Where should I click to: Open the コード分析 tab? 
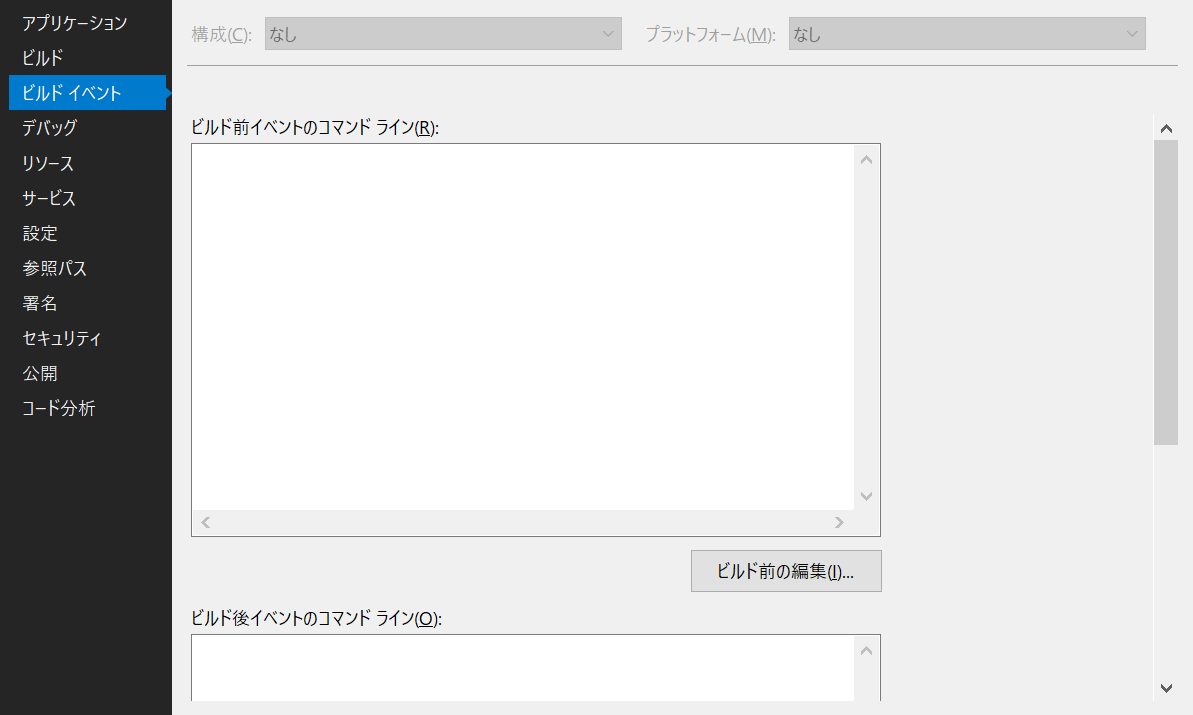pos(59,408)
